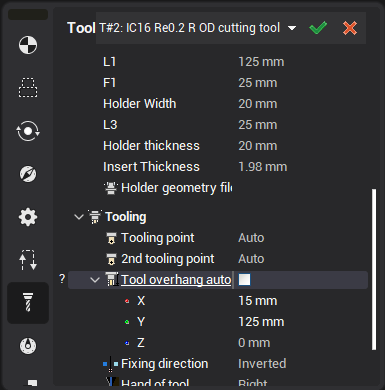Cancel with the red X icon
The image size is (385, 390).
point(350,28)
